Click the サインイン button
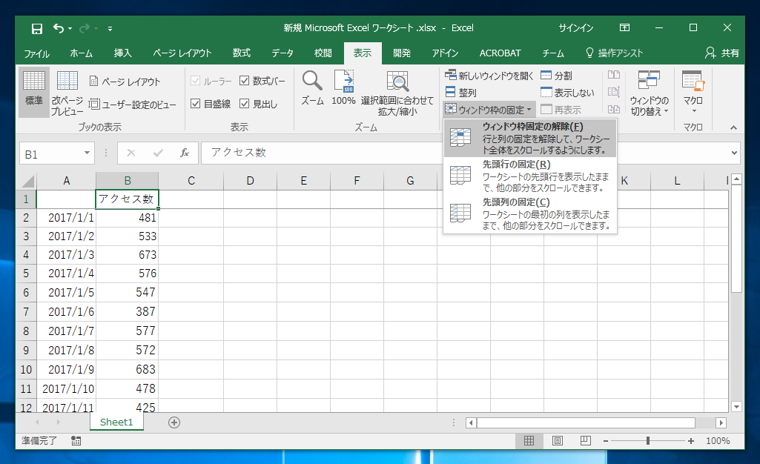760x464 pixels. pyautogui.click(x=576, y=28)
